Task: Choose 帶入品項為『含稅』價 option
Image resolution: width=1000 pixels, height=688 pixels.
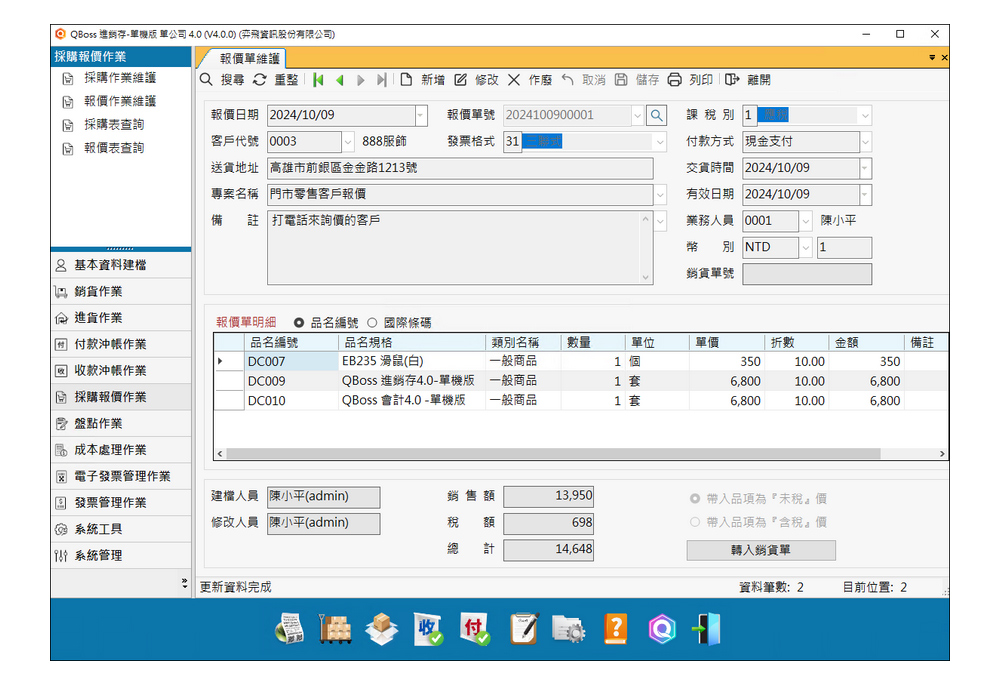Action: click(x=695, y=522)
